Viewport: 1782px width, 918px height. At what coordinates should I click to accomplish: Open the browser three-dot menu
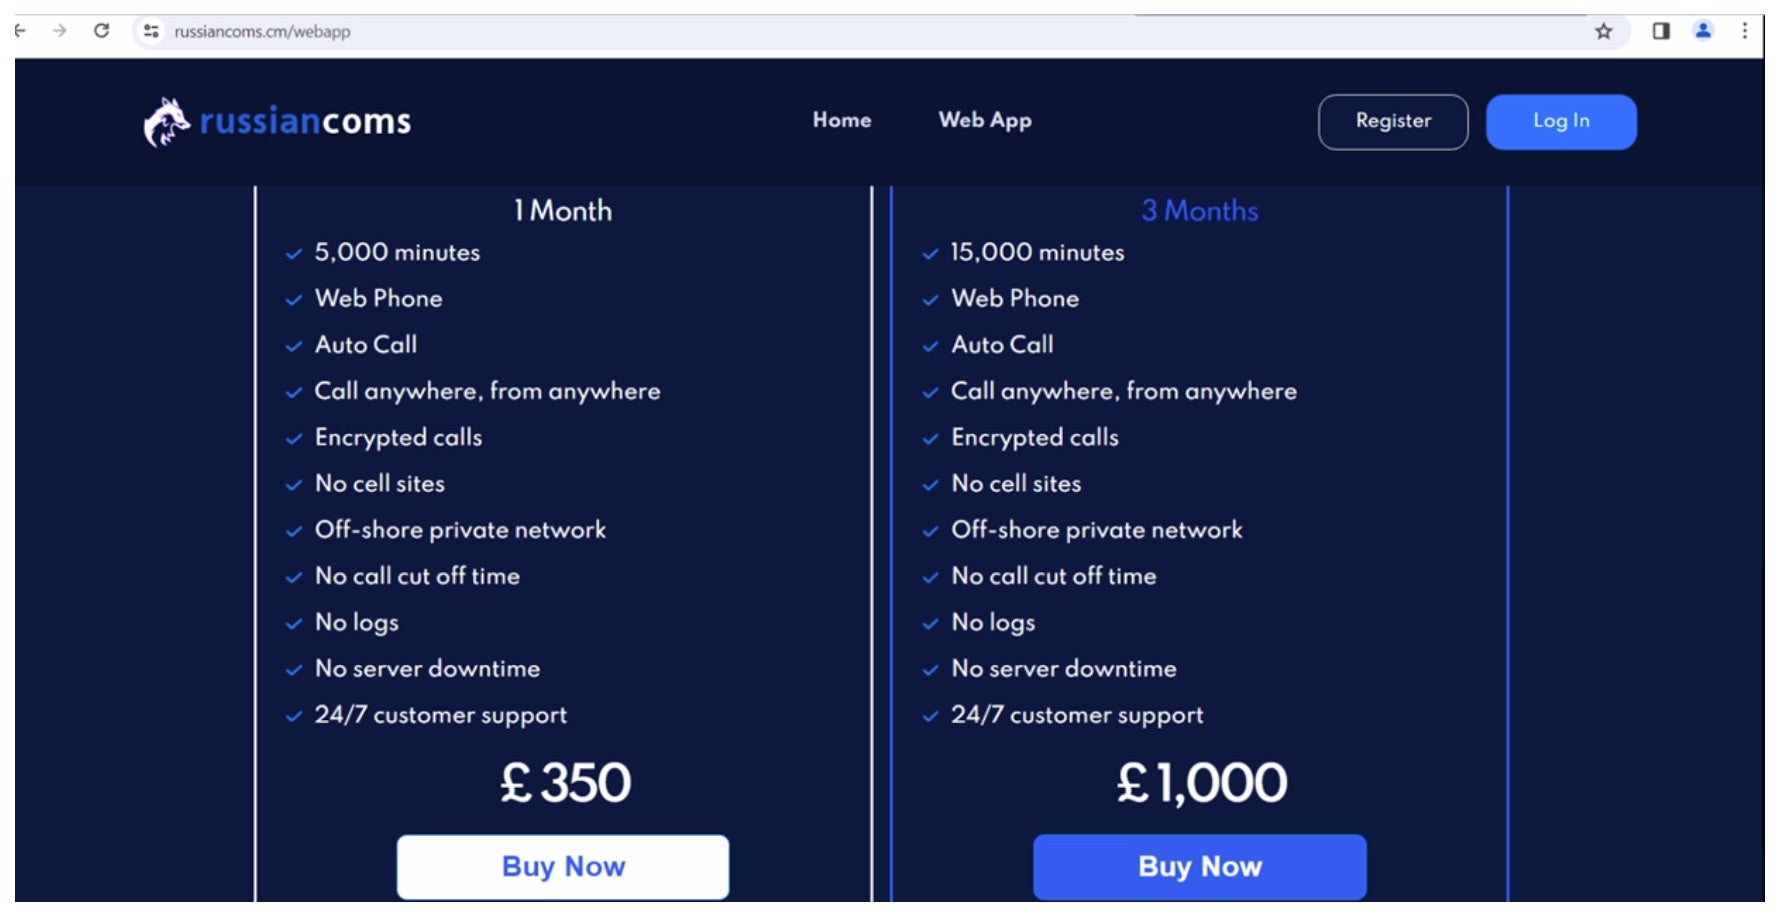click(x=1745, y=31)
